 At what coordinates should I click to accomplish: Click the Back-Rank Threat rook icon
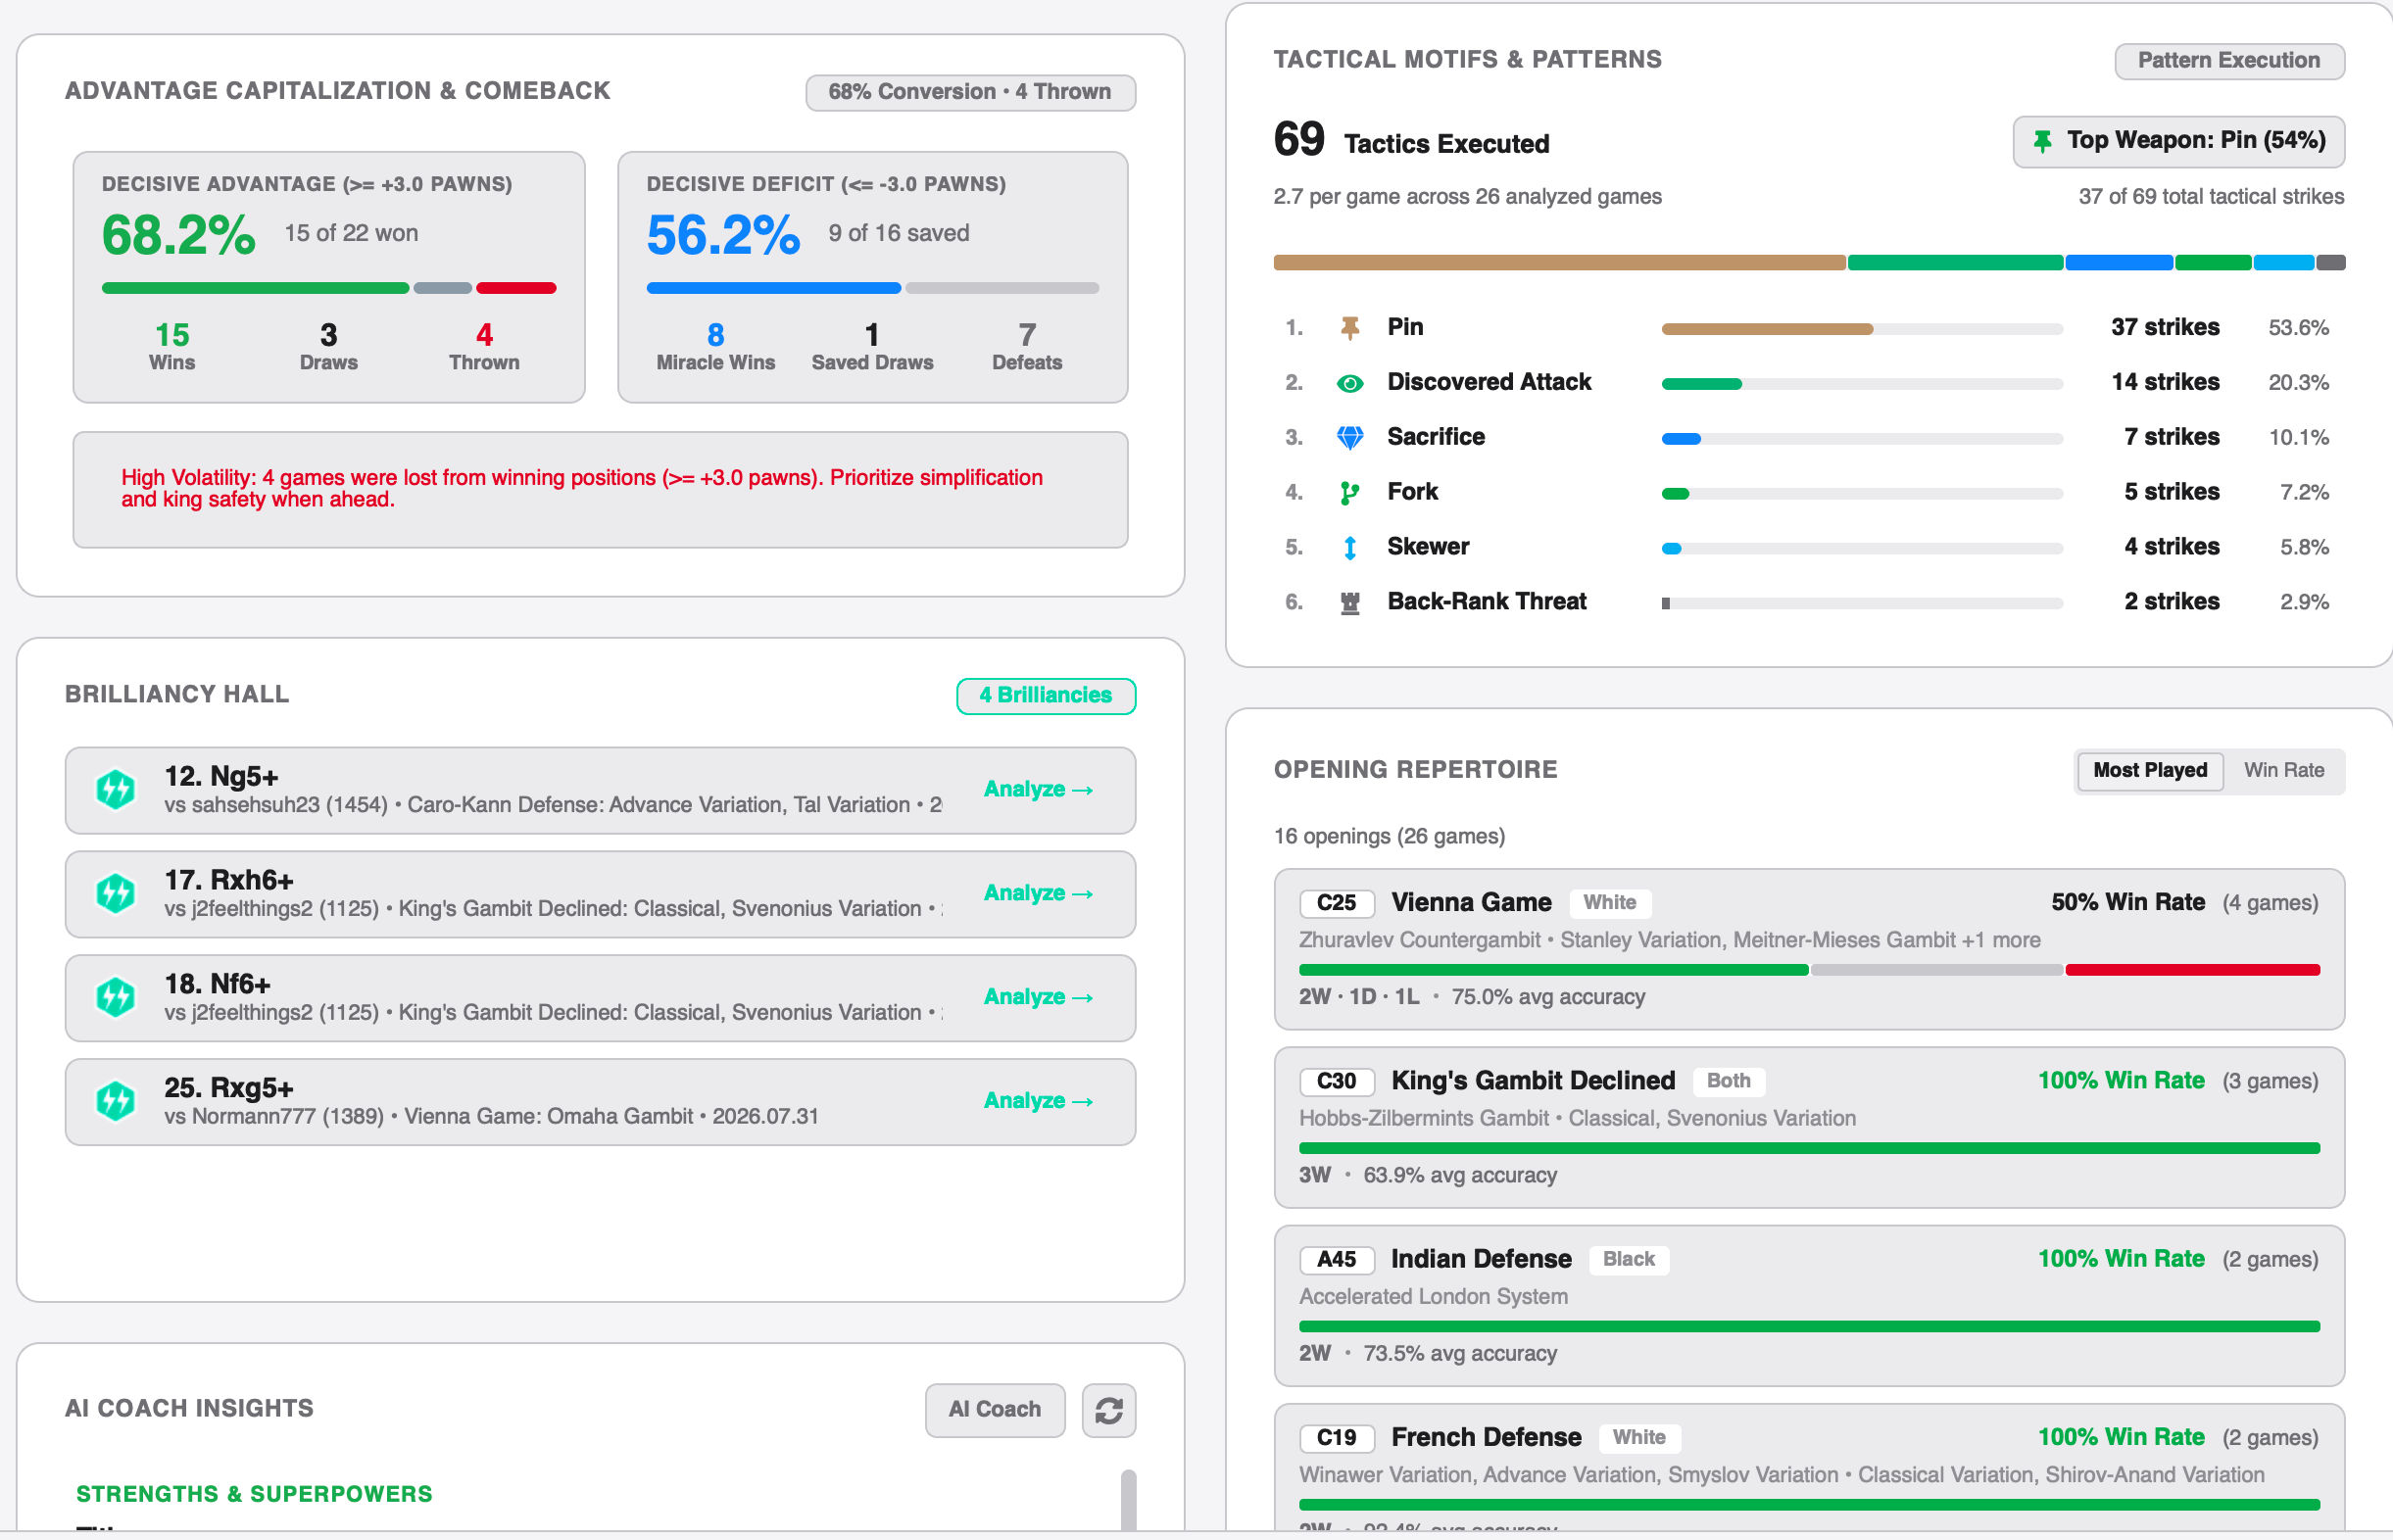point(1350,603)
